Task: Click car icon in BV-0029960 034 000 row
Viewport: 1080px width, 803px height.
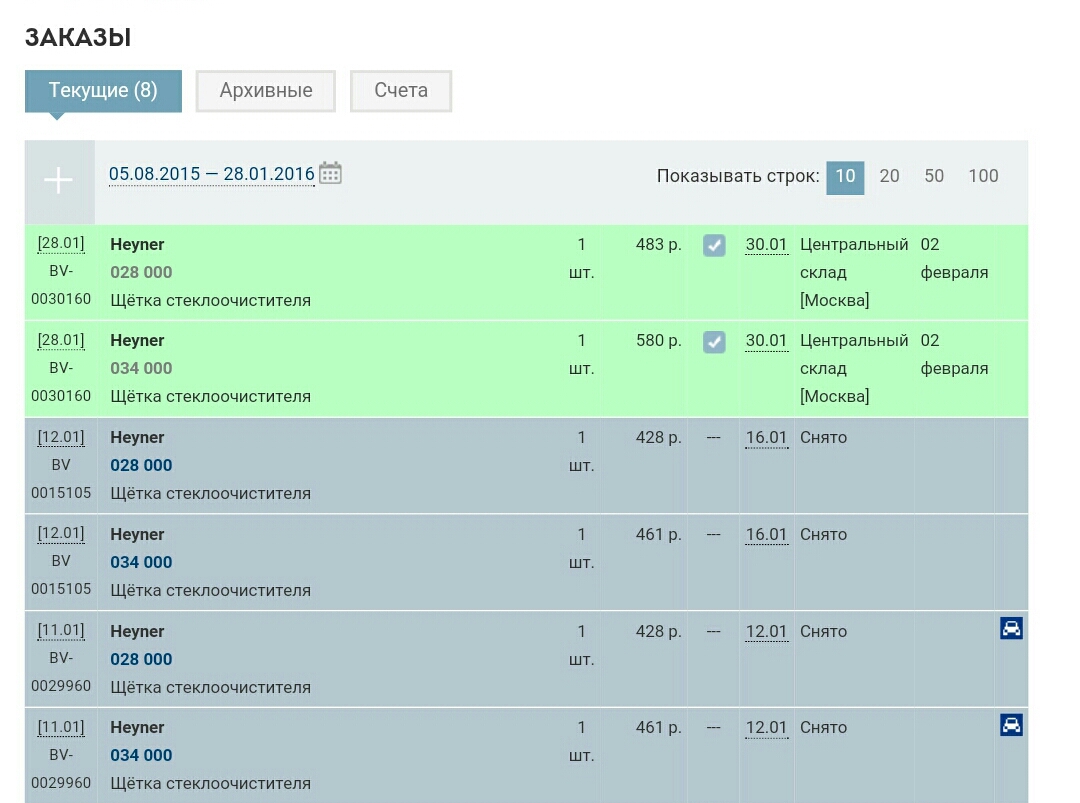Action: tap(1011, 725)
